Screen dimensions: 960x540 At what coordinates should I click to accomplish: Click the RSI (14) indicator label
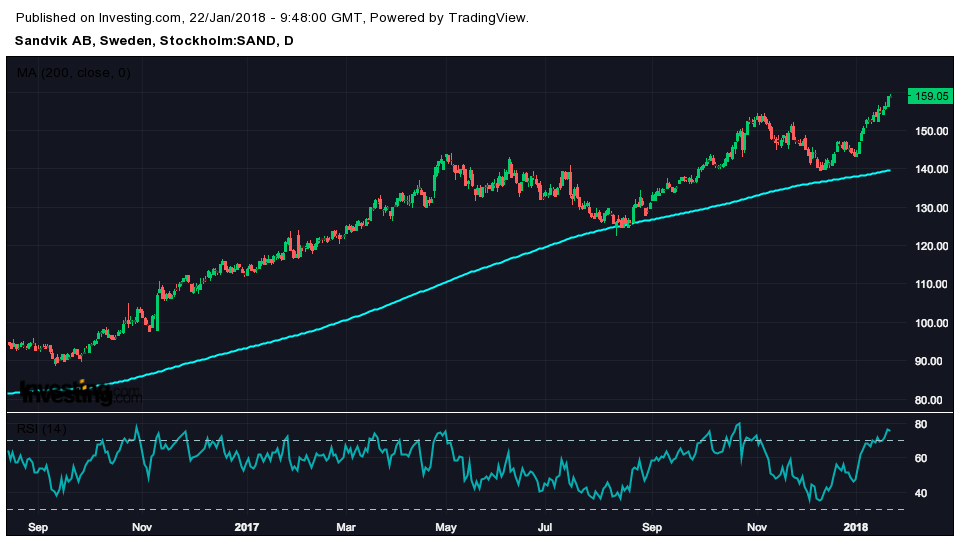(42, 429)
